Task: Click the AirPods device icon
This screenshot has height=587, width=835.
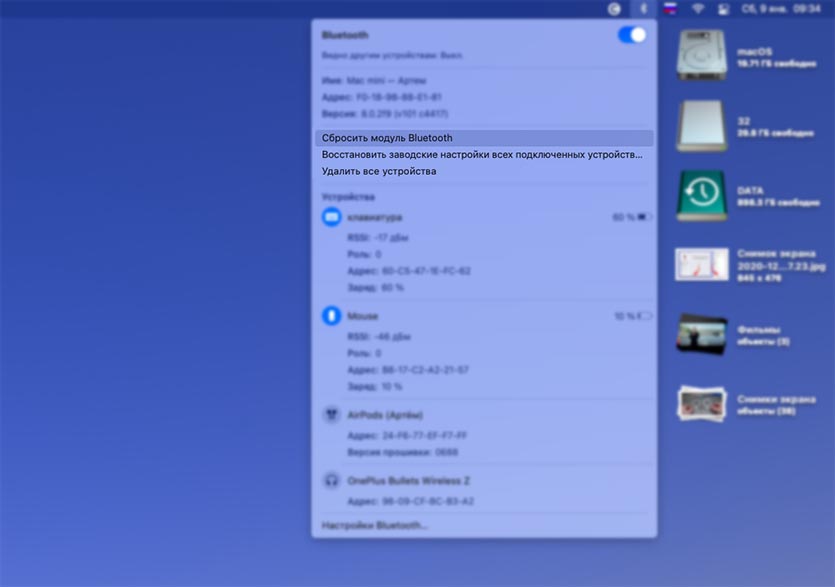Action: (331, 414)
